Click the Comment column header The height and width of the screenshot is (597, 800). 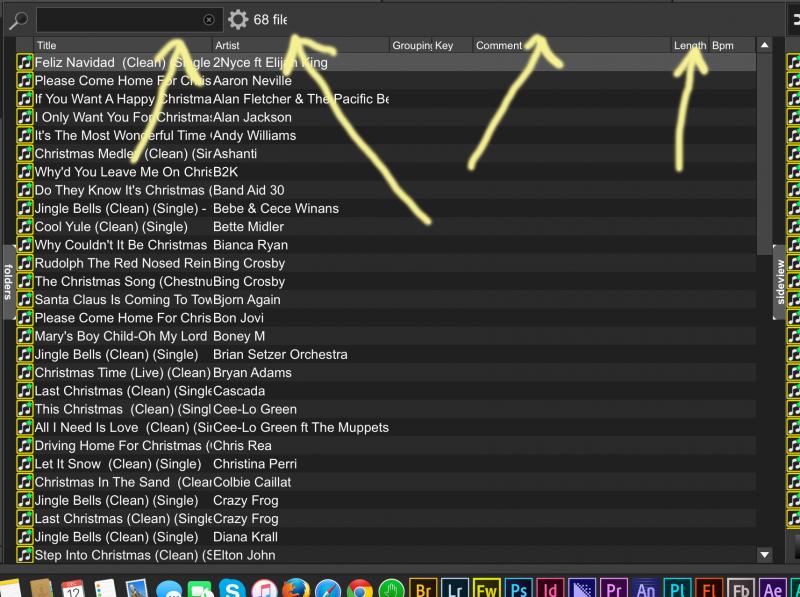point(570,45)
